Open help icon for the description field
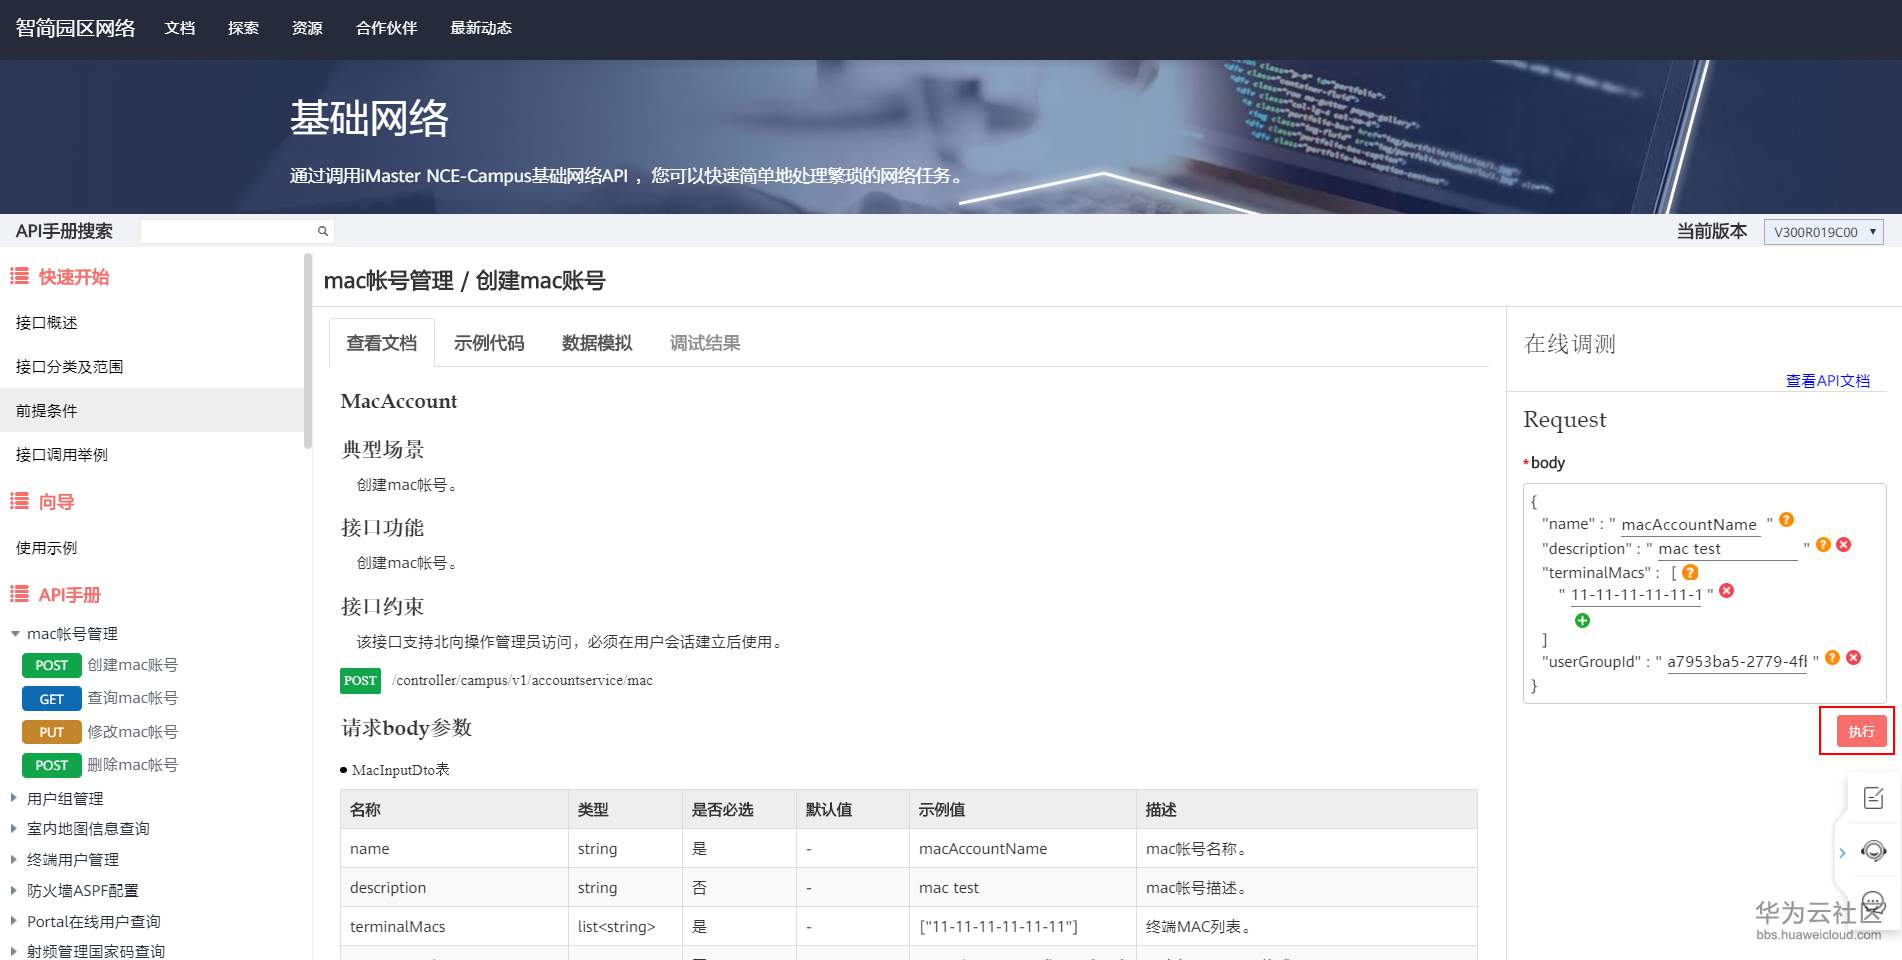Viewport: 1902px width, 960px height. [1823, 545]
